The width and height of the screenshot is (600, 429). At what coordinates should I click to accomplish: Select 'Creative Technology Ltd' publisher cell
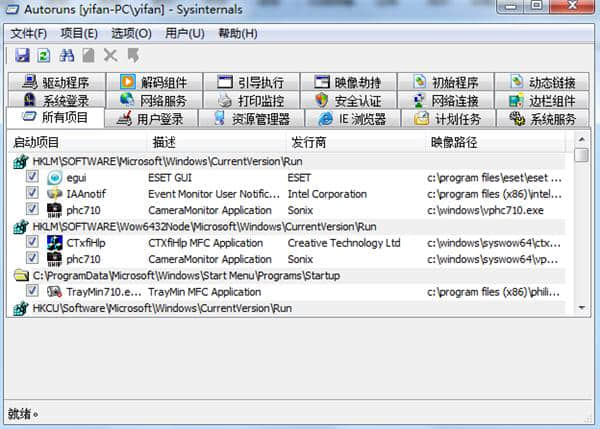point(344,243)
